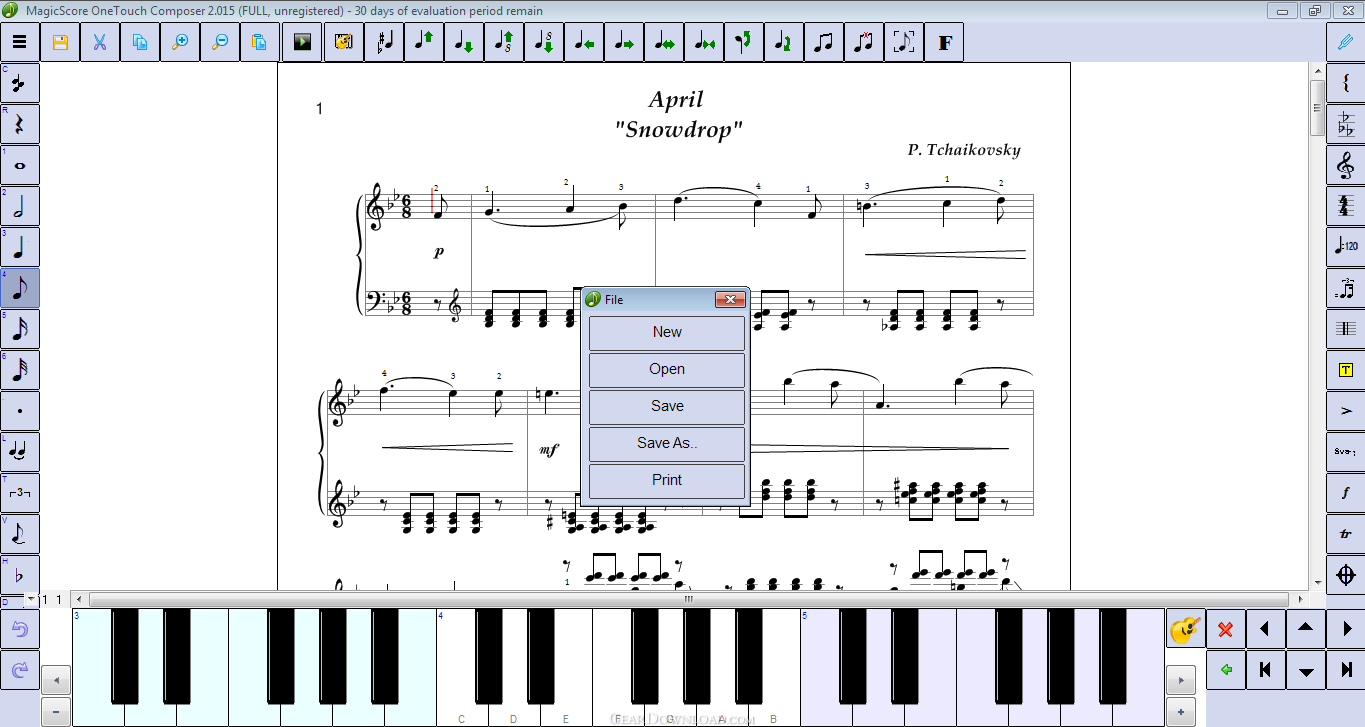Click the flat accidental button
The width and height of the screenshot is (1365, 727).
pyautogui.click(x=20, y=575)
